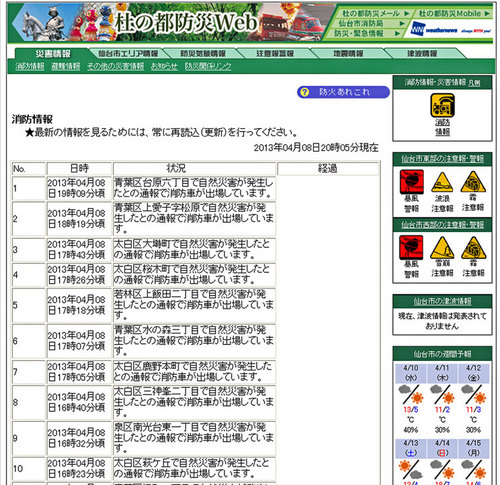
Task: Open the 消防情報 submenu link
Action: click(30, 66)
